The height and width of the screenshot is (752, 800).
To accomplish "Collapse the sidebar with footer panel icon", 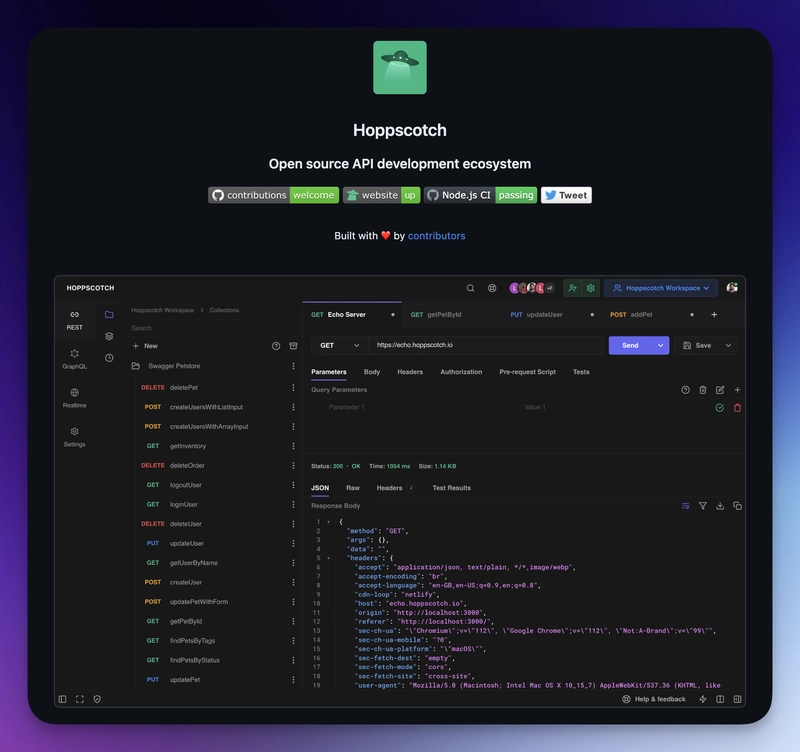I will click(62, 699).
